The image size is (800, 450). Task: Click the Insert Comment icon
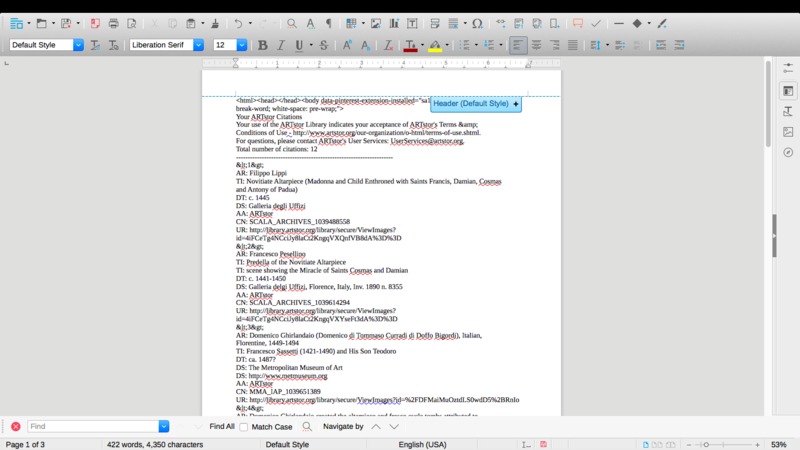tap(578, 23)
